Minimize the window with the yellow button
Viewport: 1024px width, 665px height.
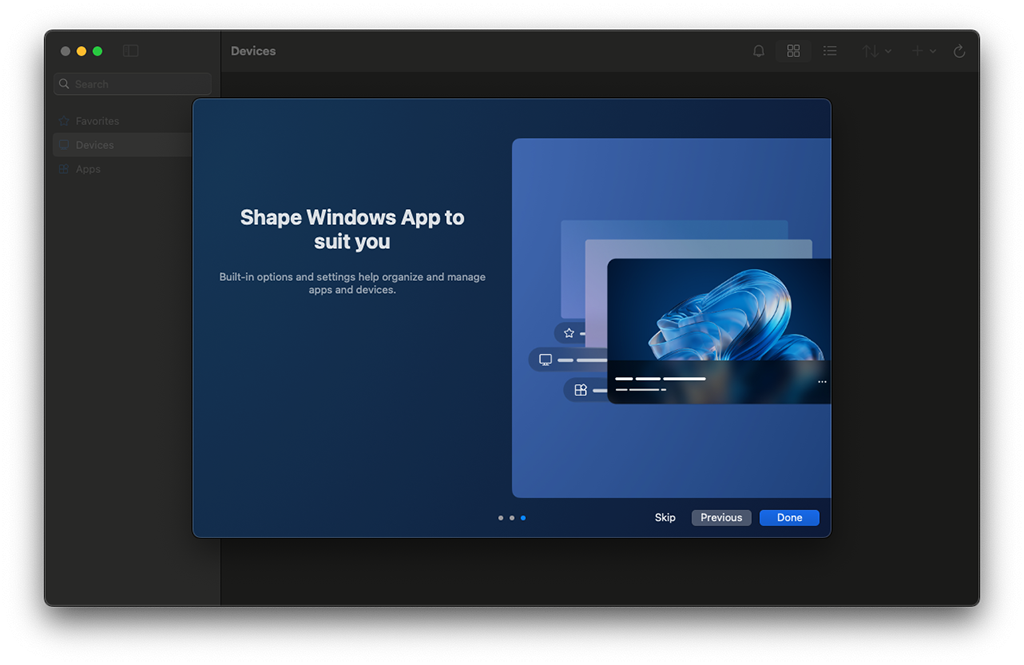(x=82, y=51)
